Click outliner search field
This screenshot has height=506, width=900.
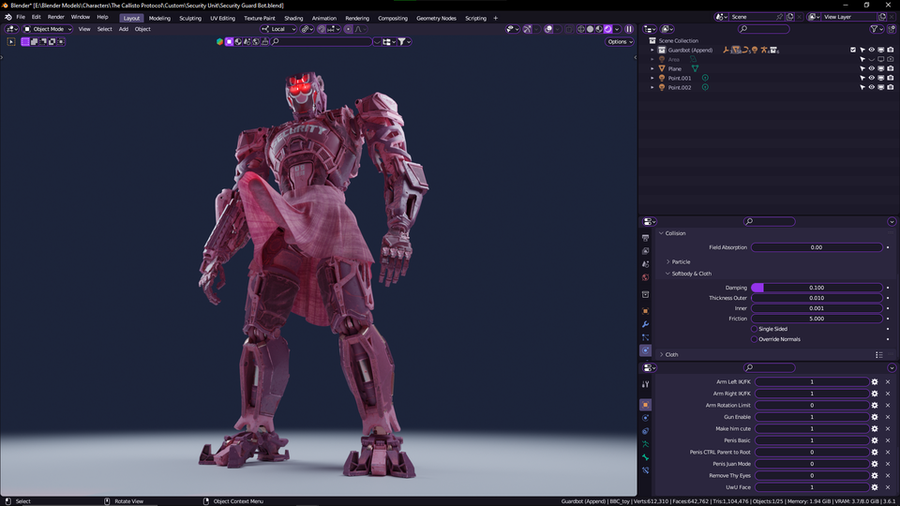764,29
